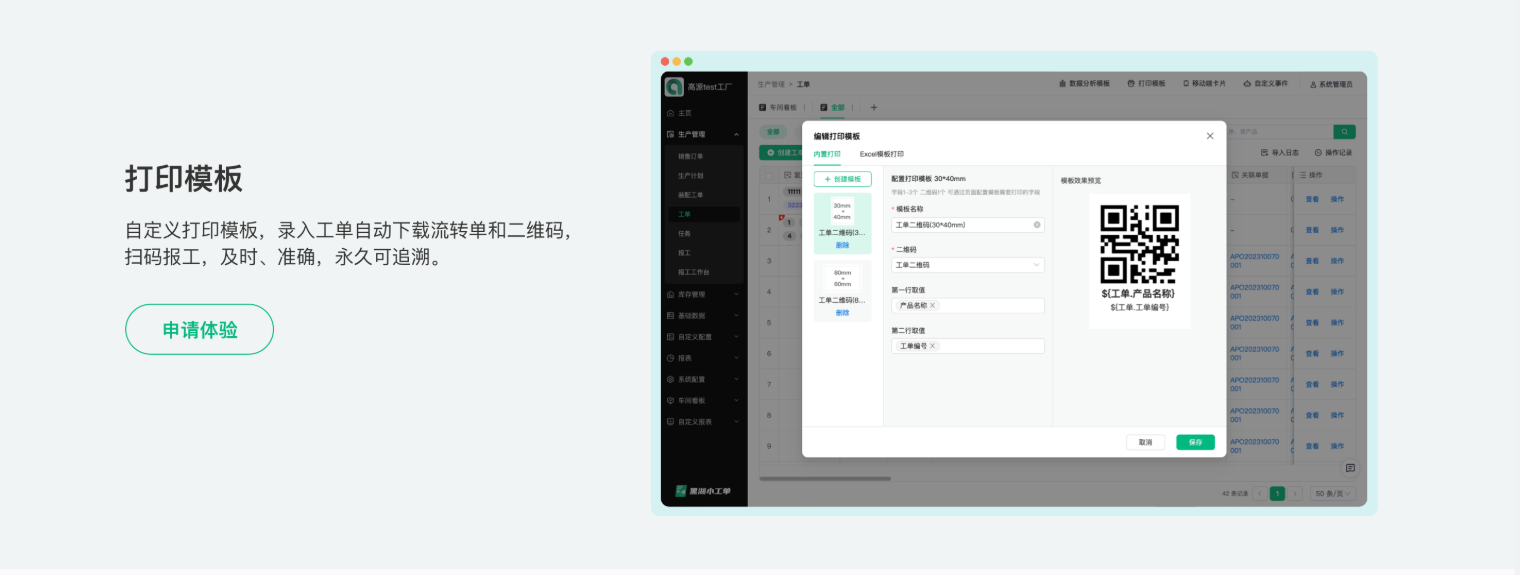Expand the 自定义报表 sidebar section
This screenshot has height=575, width=1520.
coord(736,422)
